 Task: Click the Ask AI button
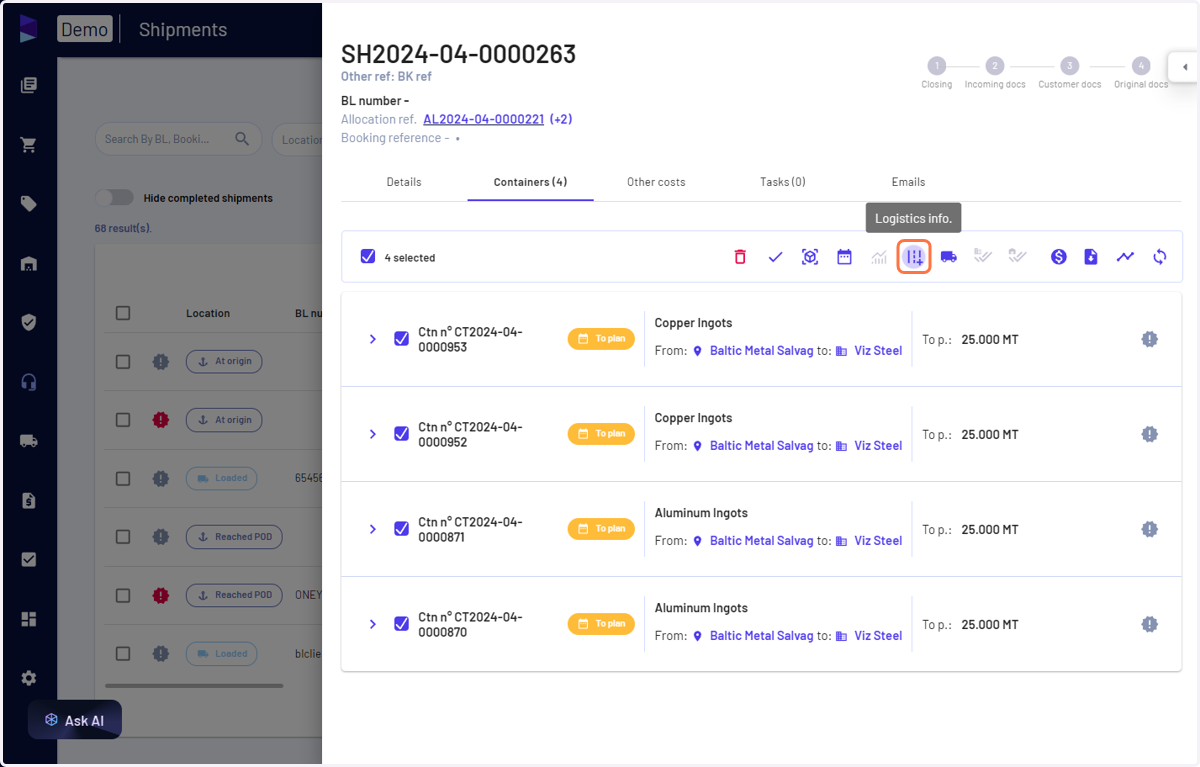pos(75,720)
